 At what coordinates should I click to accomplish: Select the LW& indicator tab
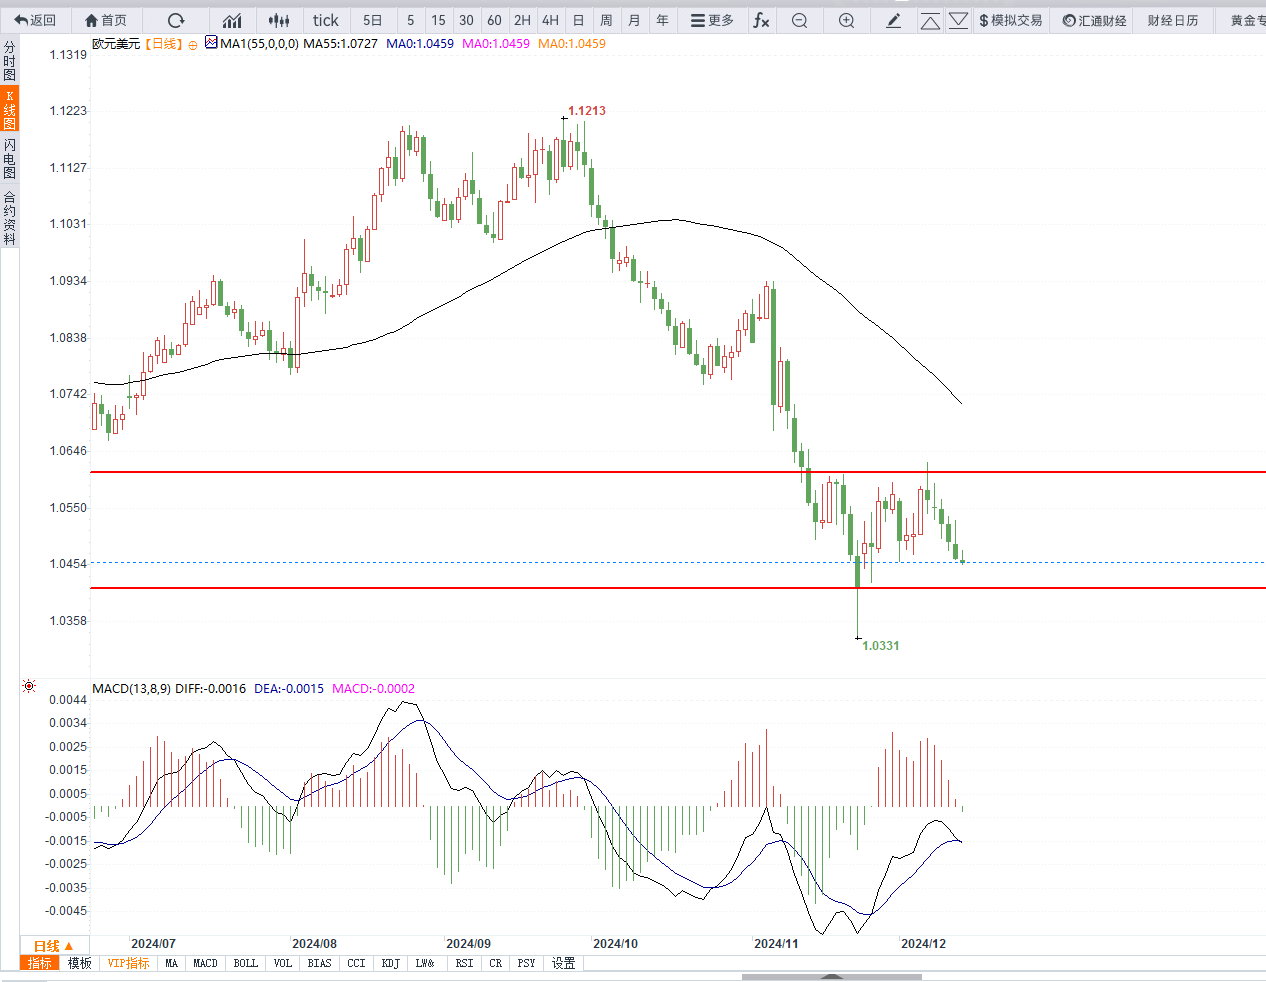click(x=426, y=963)
